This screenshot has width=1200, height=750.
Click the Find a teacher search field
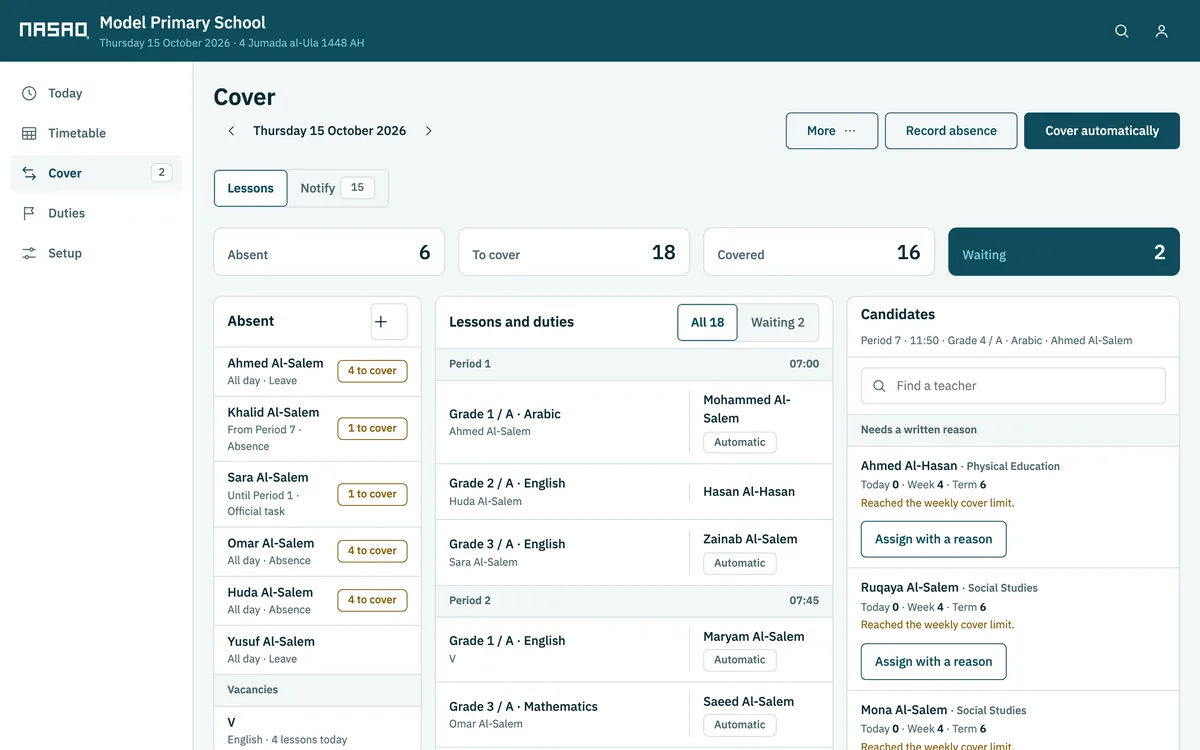click(1013, 386)
